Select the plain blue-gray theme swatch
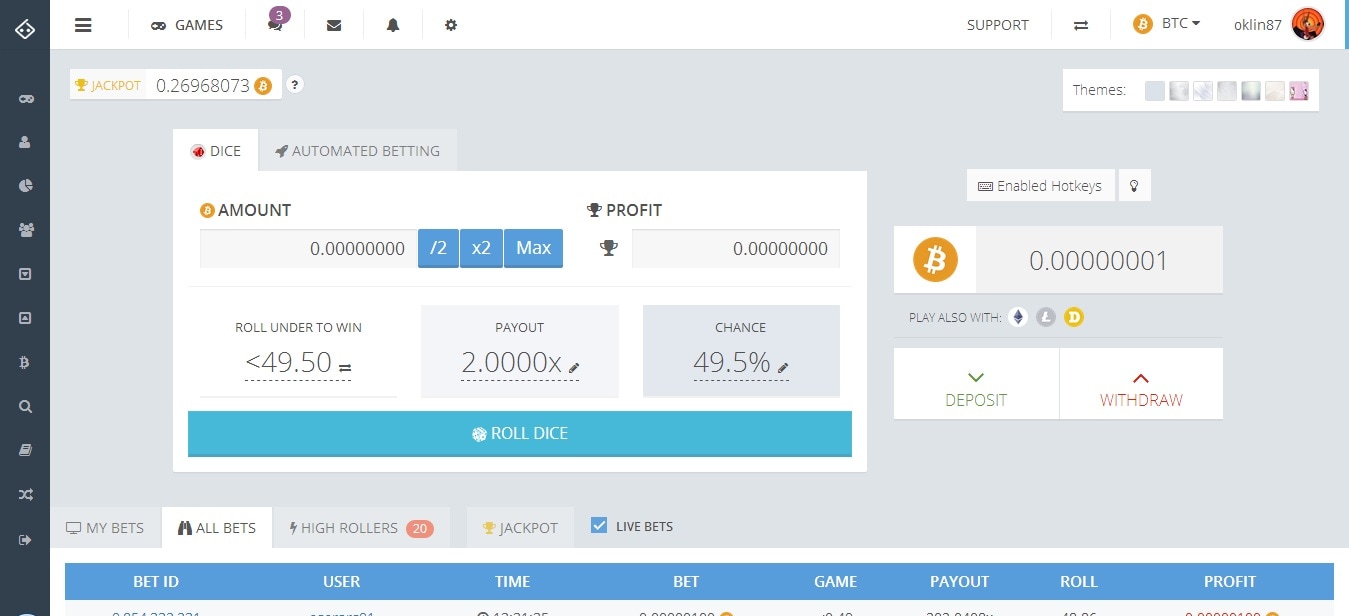Viewport: 1349px width, 616px height. (1155, 91)
